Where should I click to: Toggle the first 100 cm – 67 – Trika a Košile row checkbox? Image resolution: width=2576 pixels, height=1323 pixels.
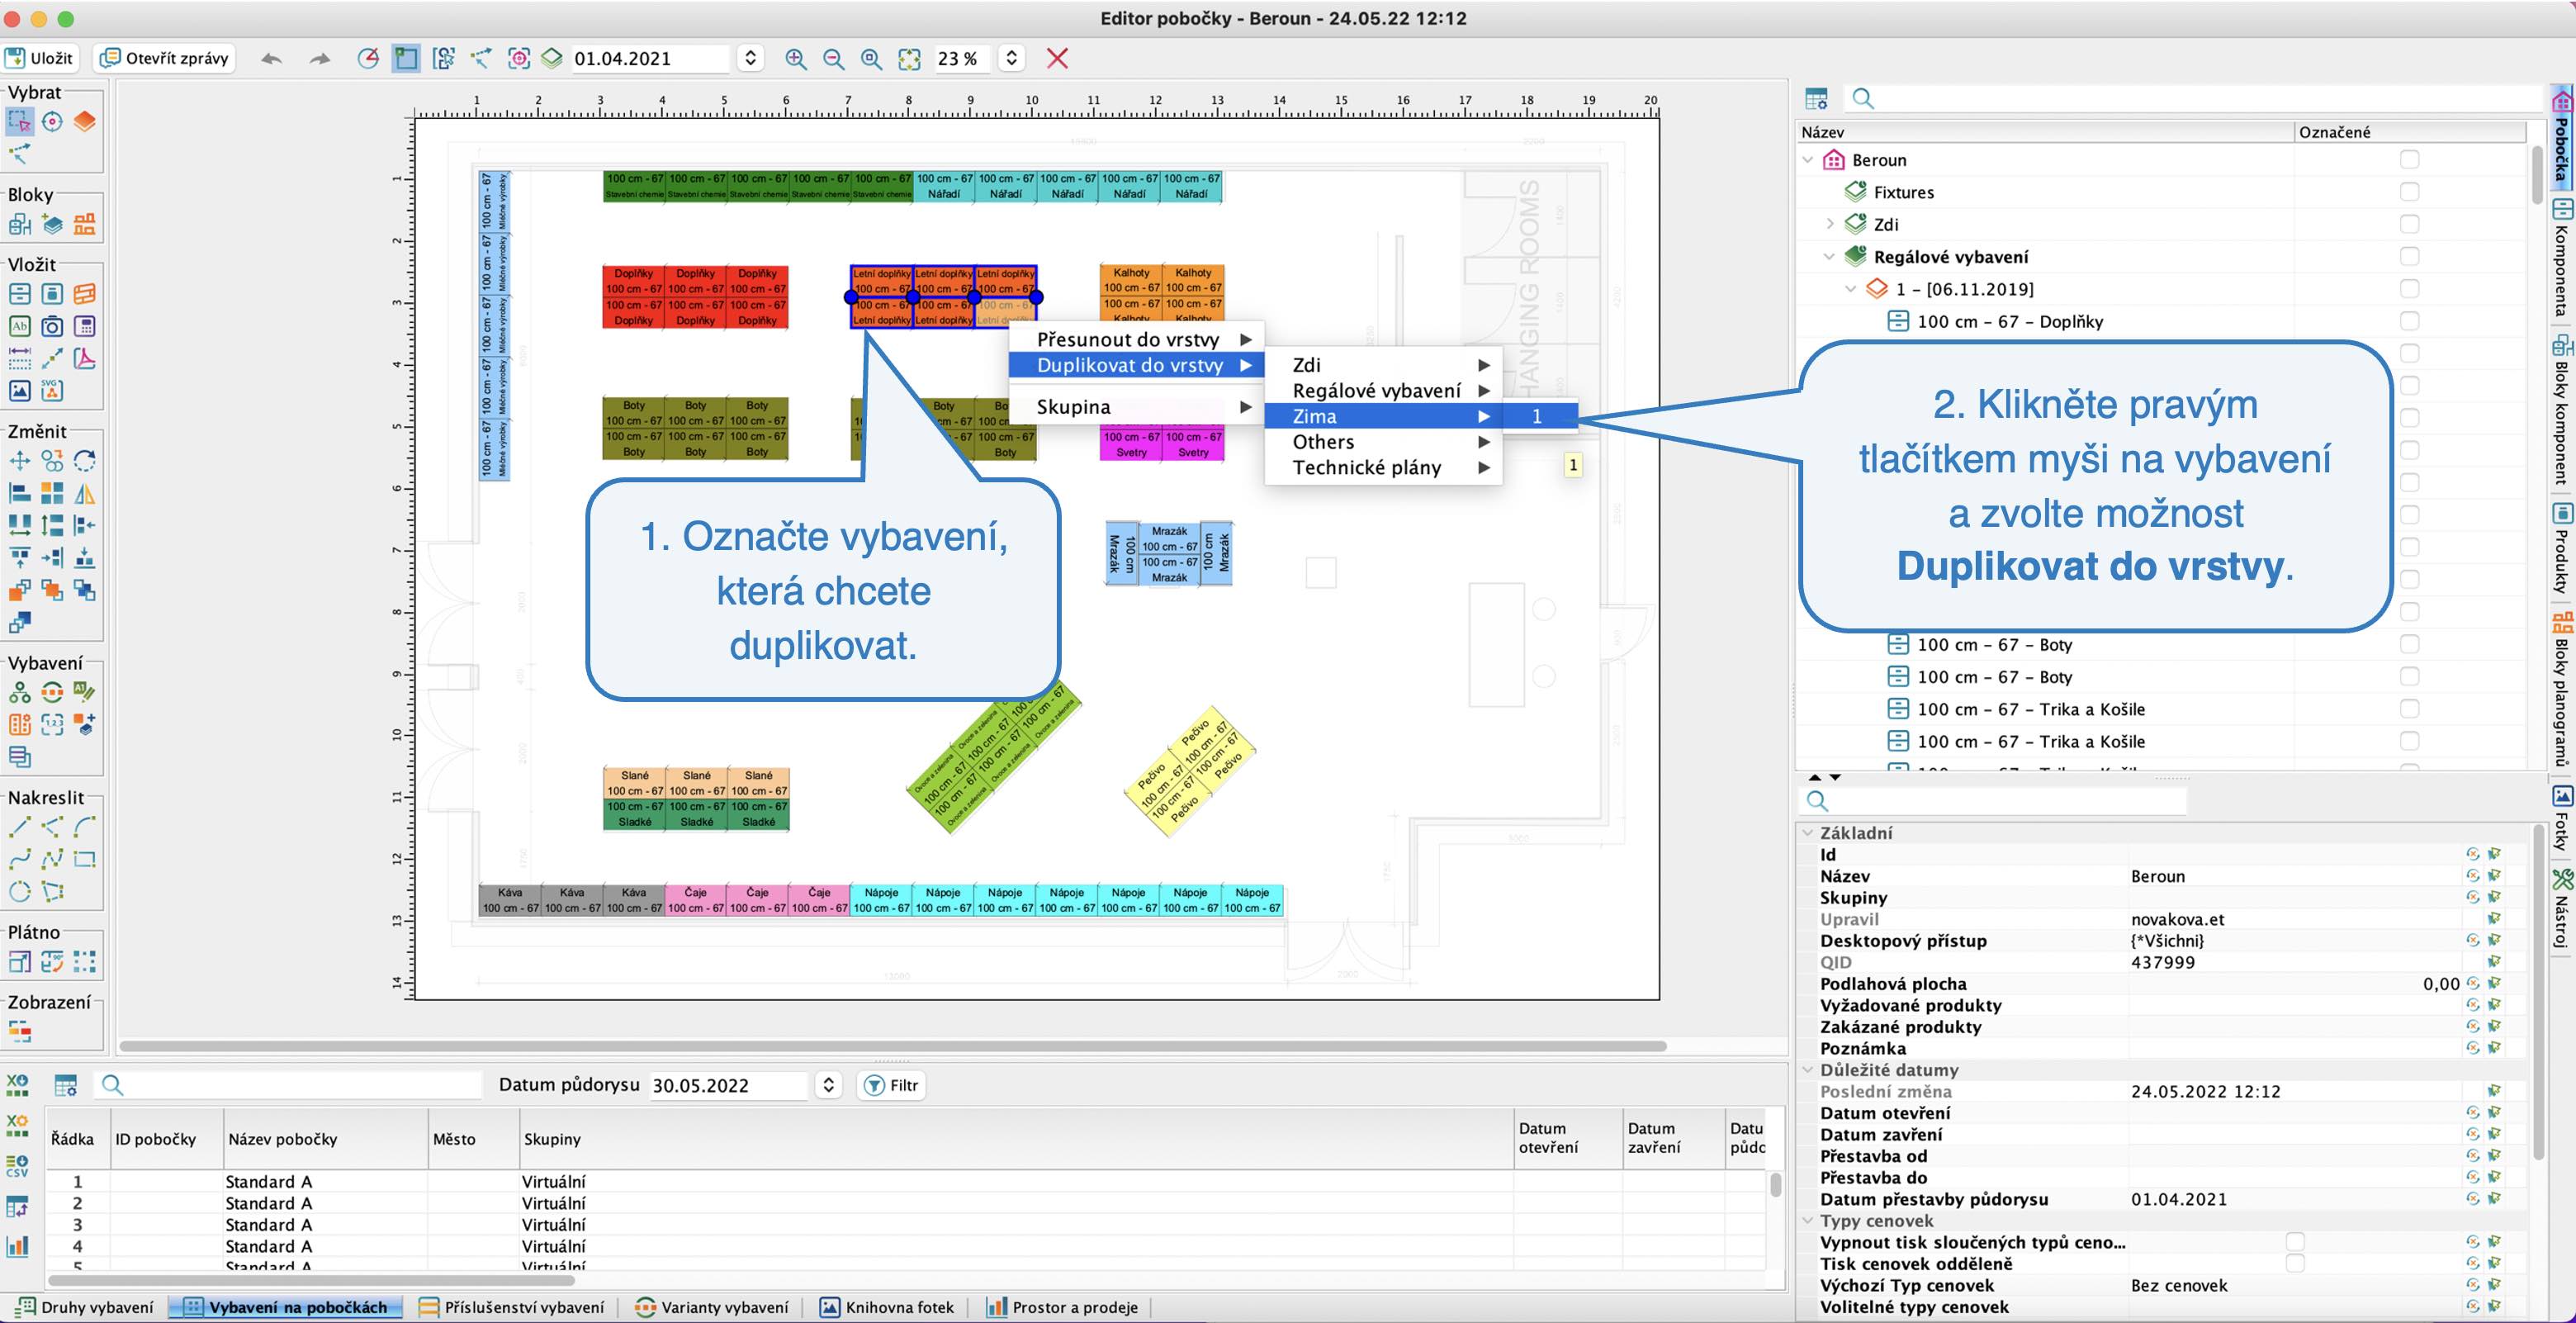pyautogui.click(x=2410, y=709)
